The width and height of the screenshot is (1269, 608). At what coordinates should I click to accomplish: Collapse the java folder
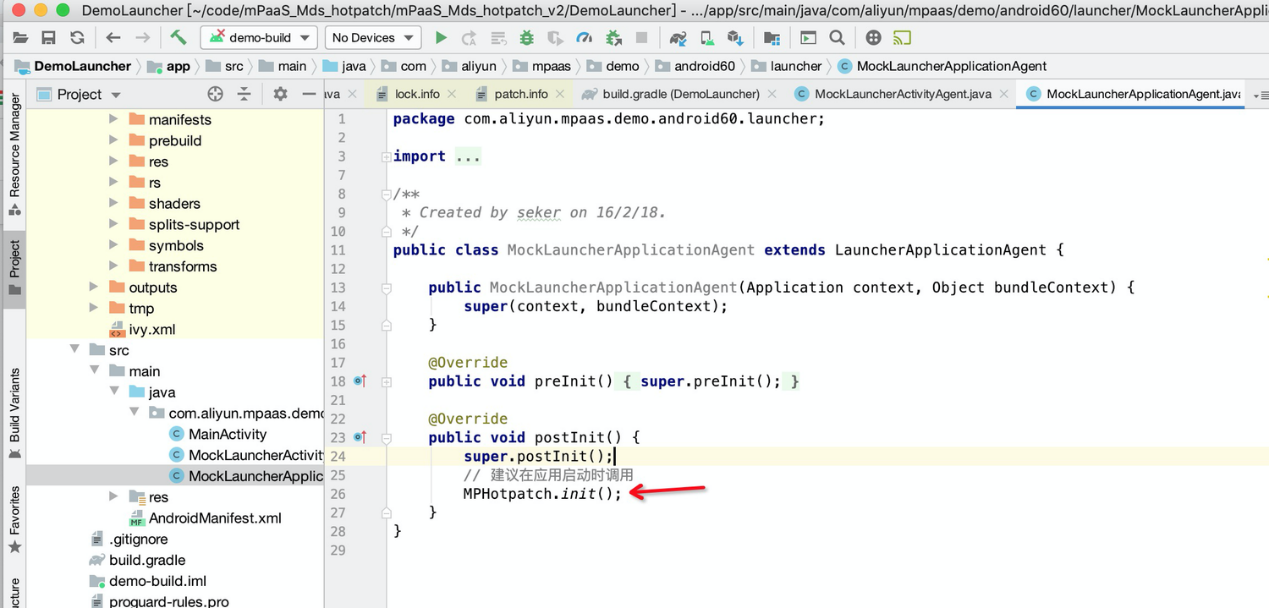point(113,392)
